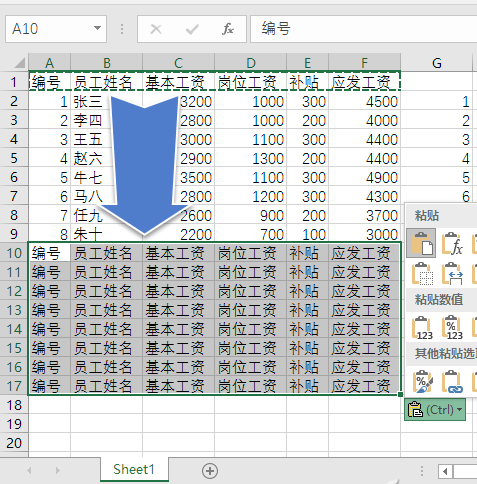Click the Cancel X in formula bar
The height and width of the screenshot is (484, 477).
click(156, 29)
